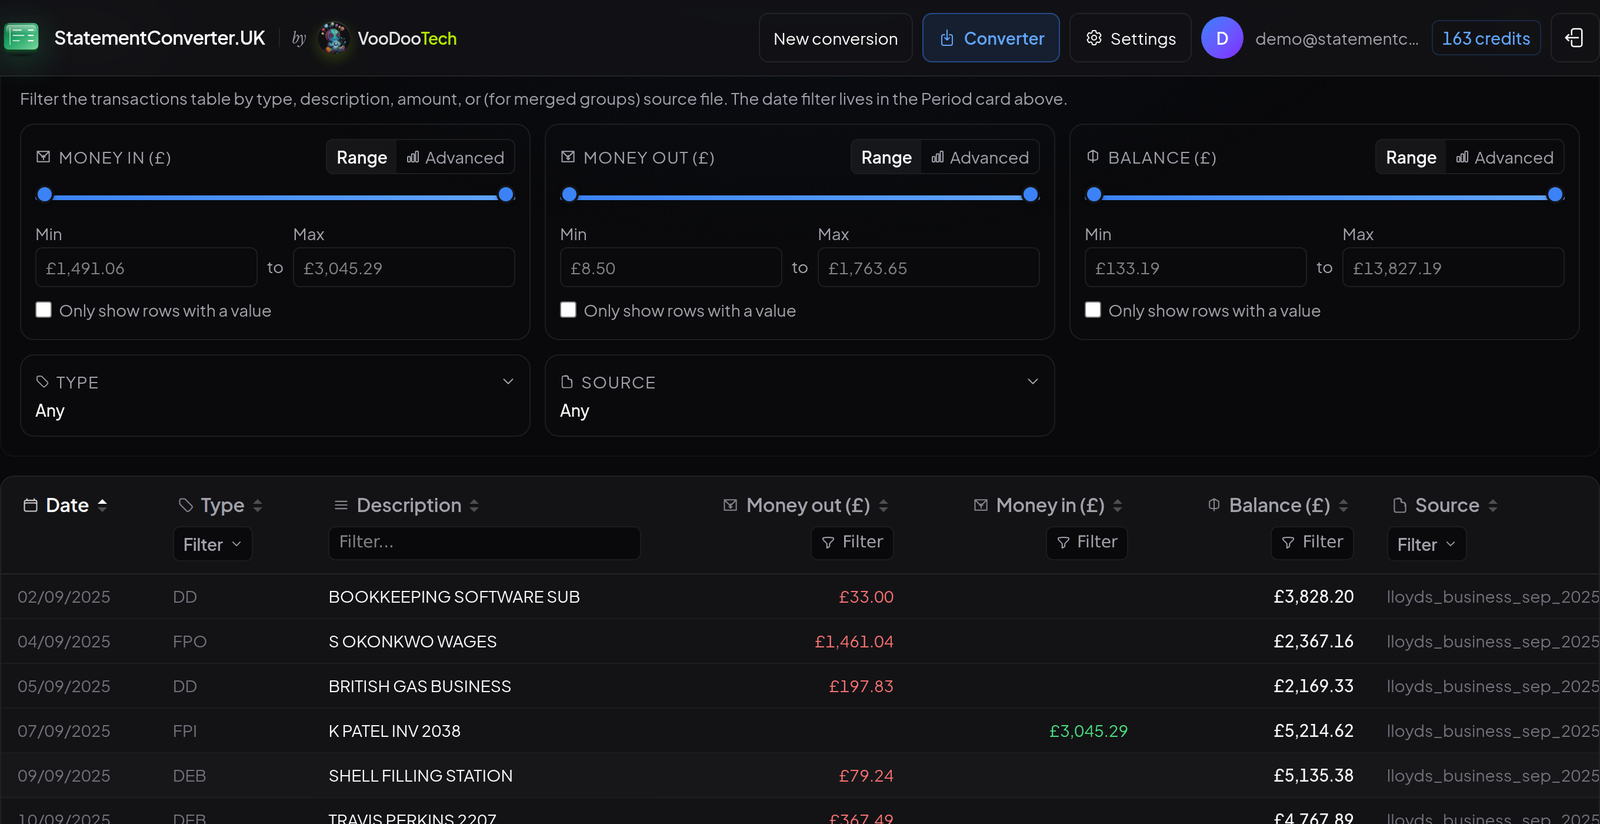Click the Date column header
The width and height of the screenshot is (1600, 824).
click(67, 505)
